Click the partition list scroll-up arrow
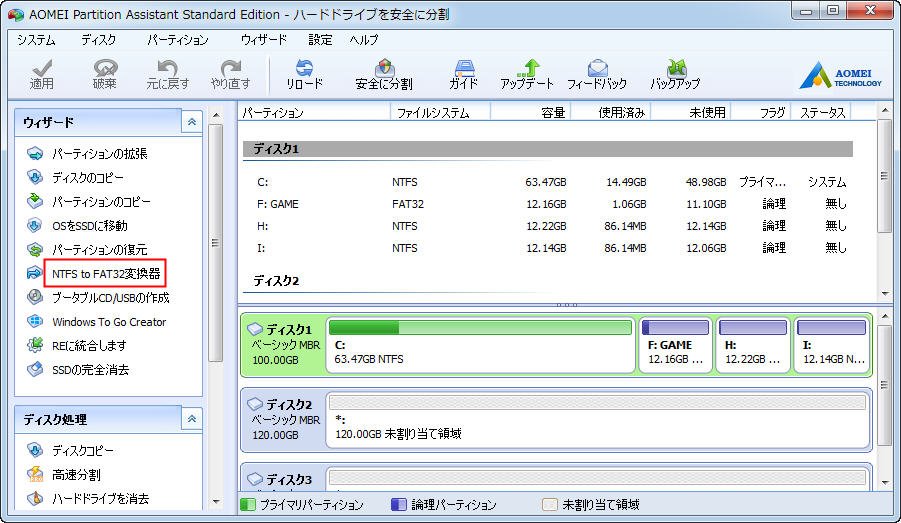Screen dimensions: 901x523 (x=884, y=110)
